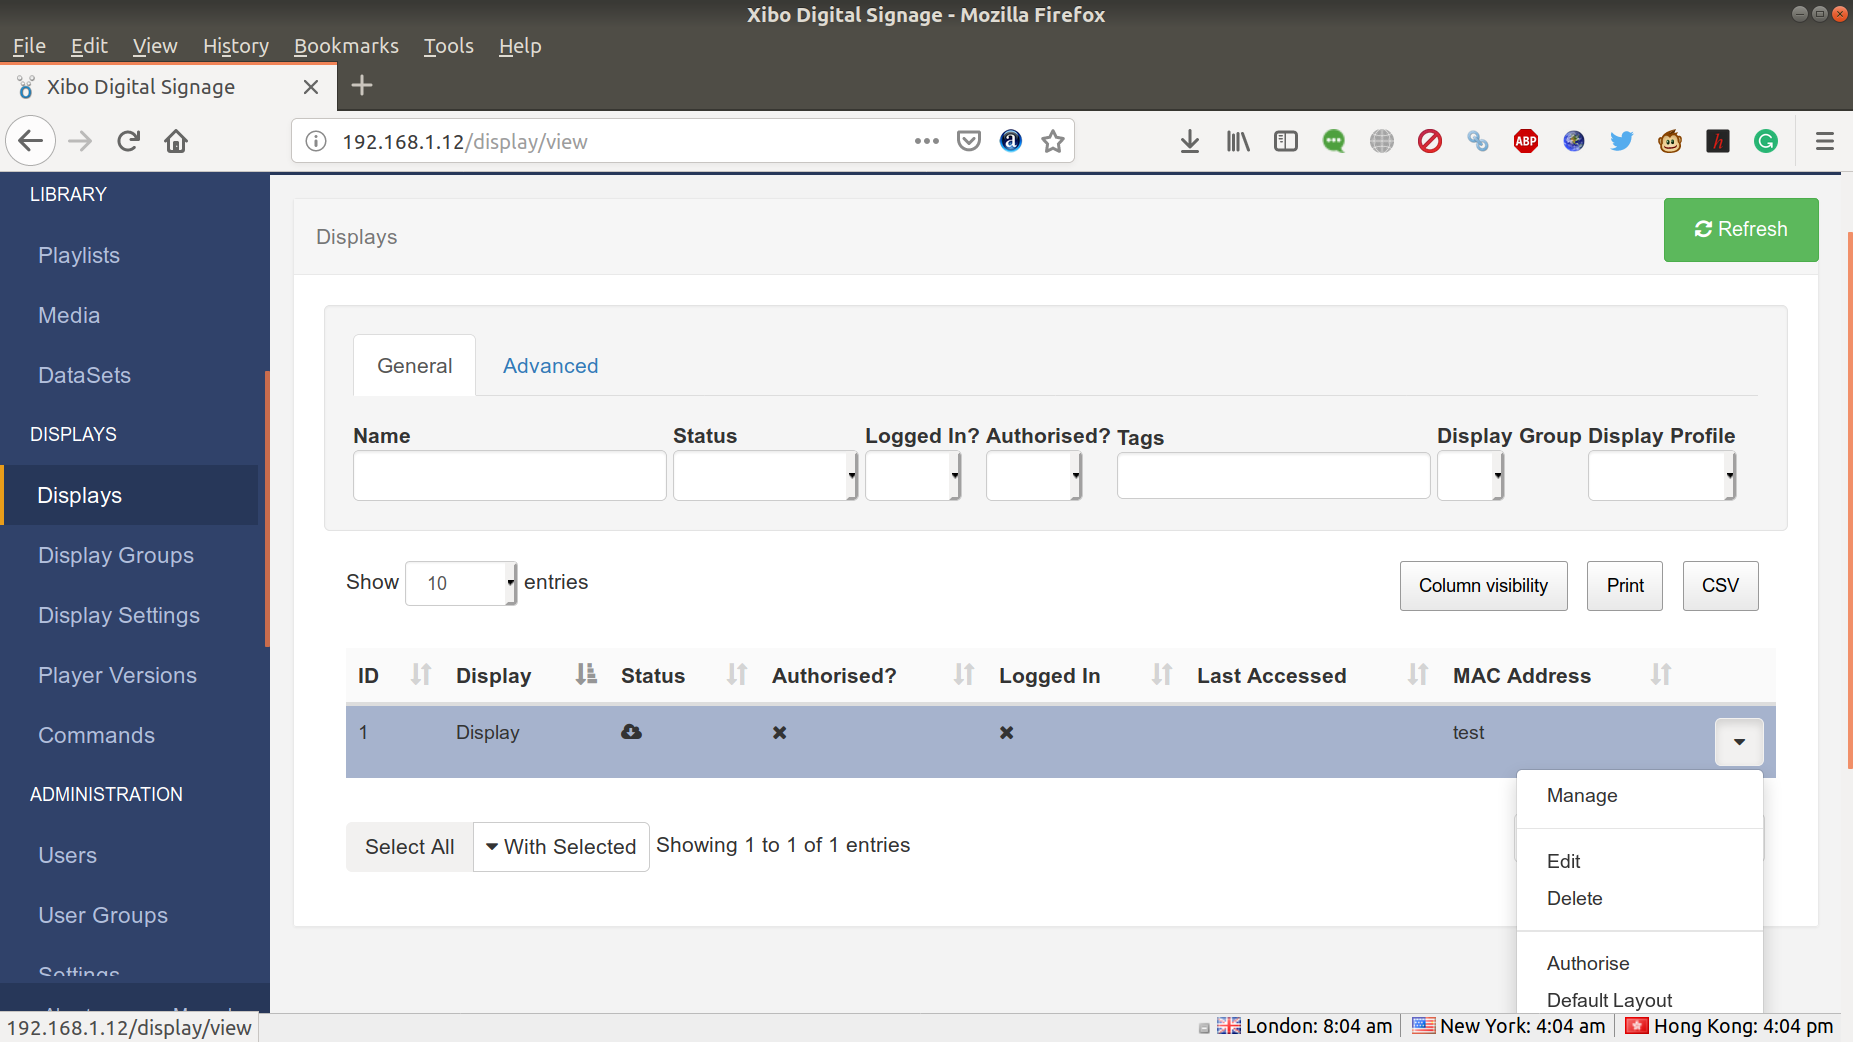The height and width of the screenshot is (1042, 1853).
Task: Open With Selected dropdown
Action: (x=561, y=847)
